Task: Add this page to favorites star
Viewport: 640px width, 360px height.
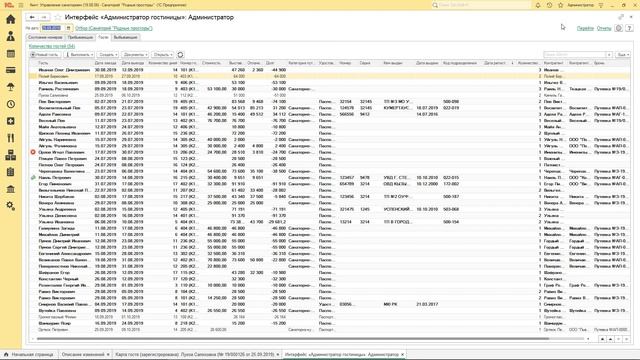Action: [x=58, y=17]
